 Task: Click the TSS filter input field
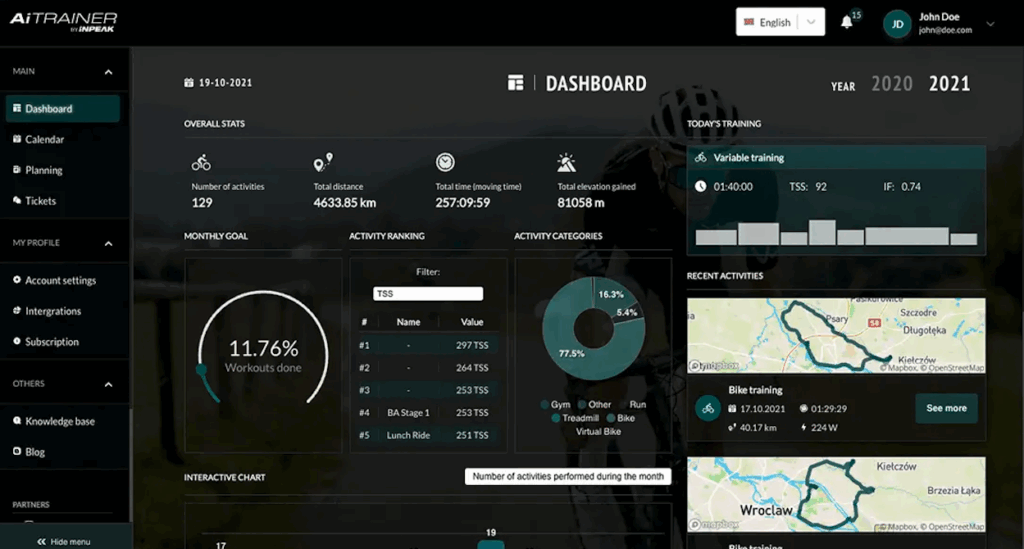(427, 294)
